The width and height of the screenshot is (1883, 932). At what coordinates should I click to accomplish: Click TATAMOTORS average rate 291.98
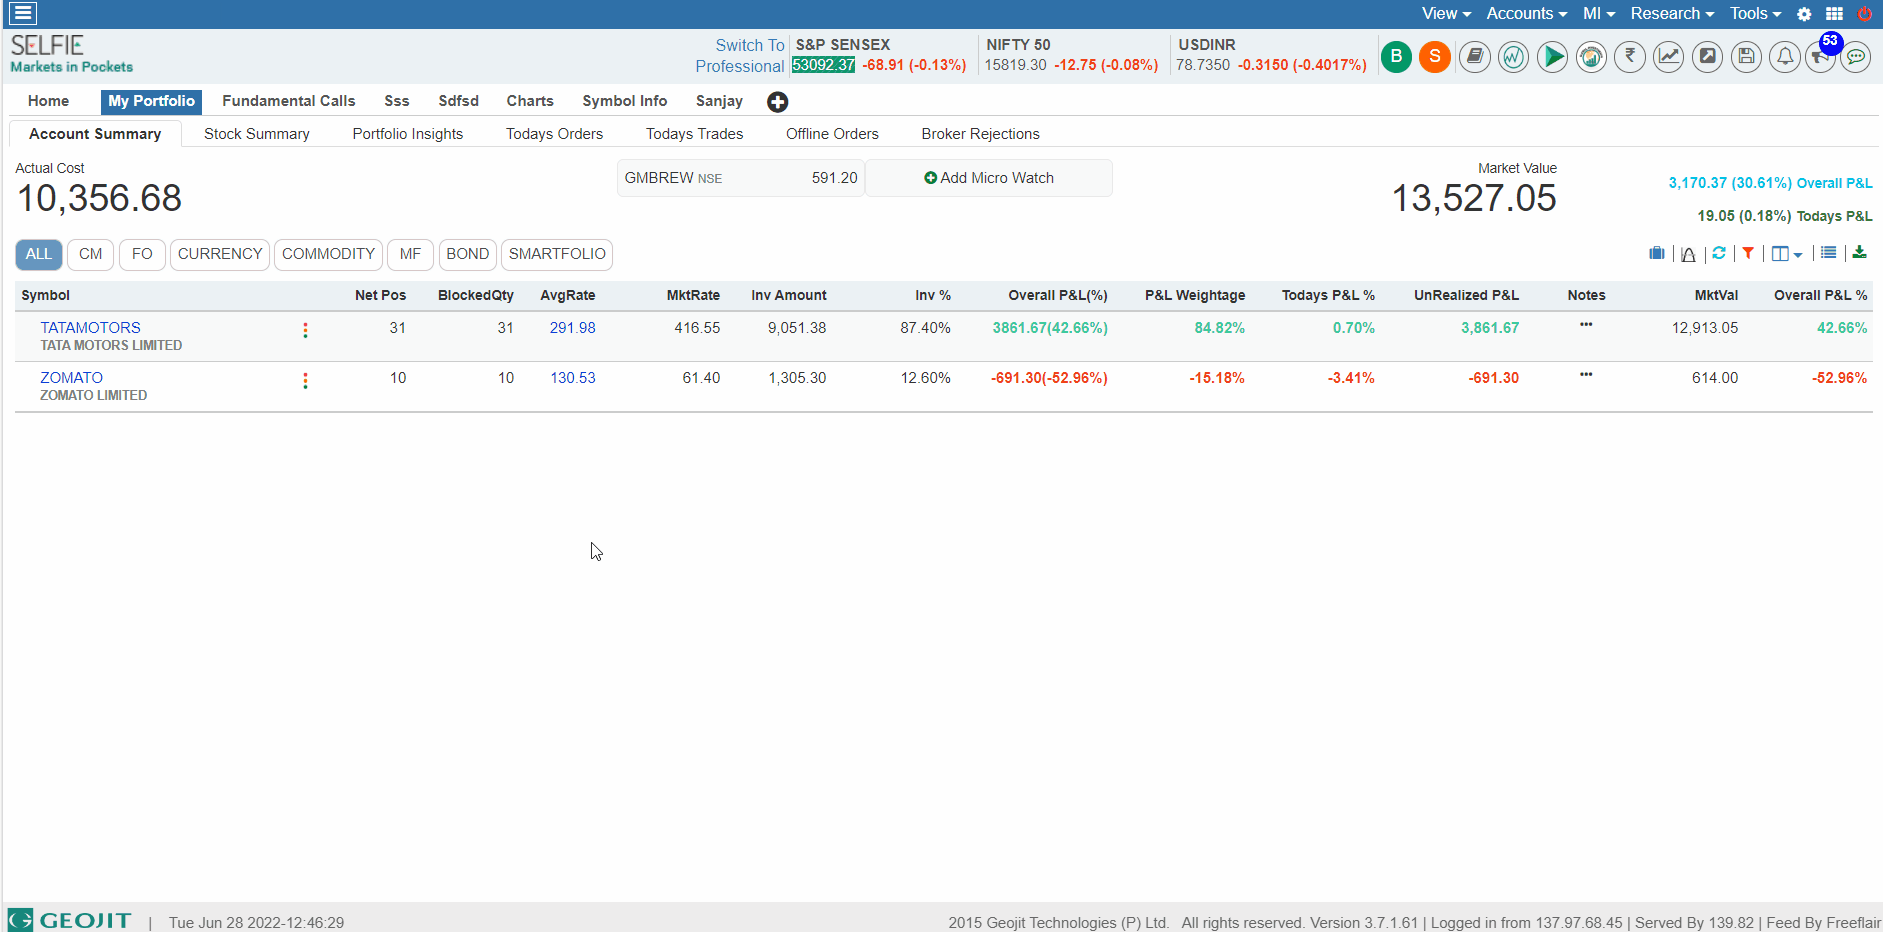pos(573,328)
